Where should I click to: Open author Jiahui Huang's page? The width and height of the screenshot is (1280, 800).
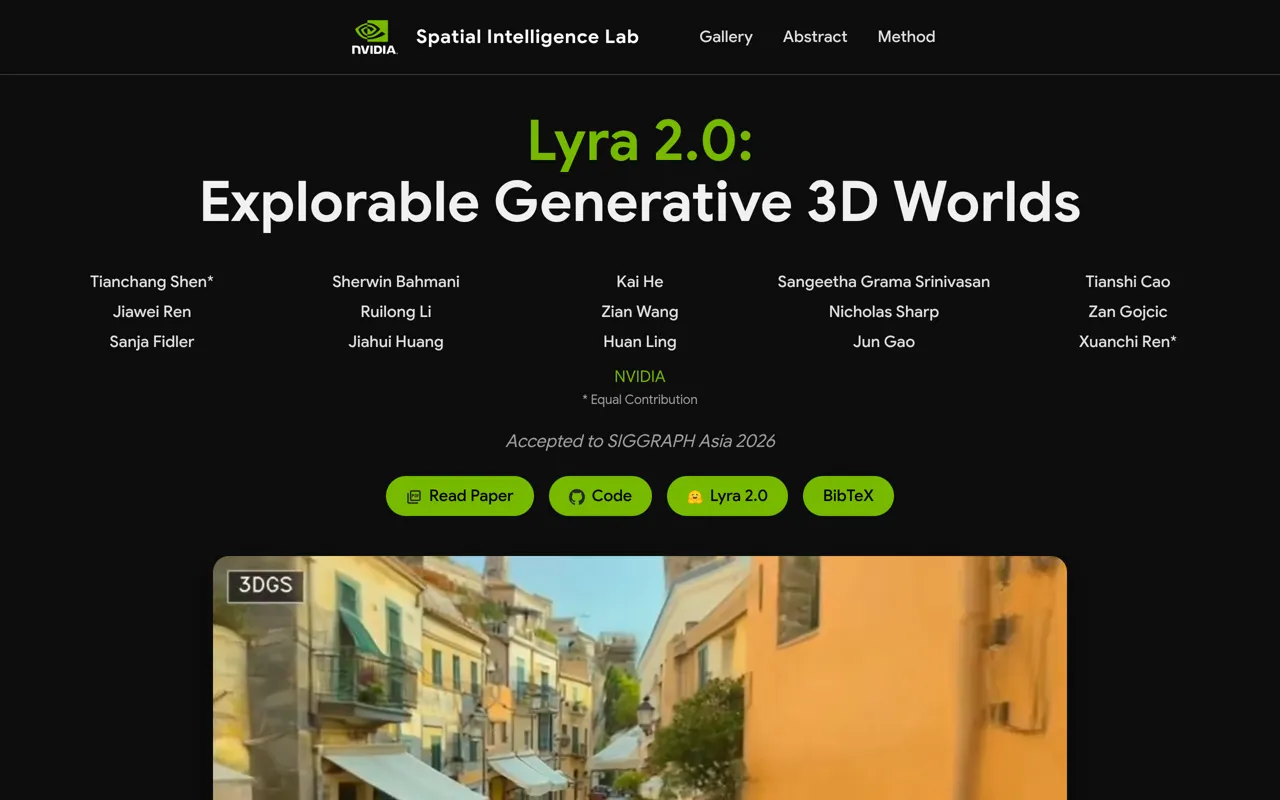396,342
